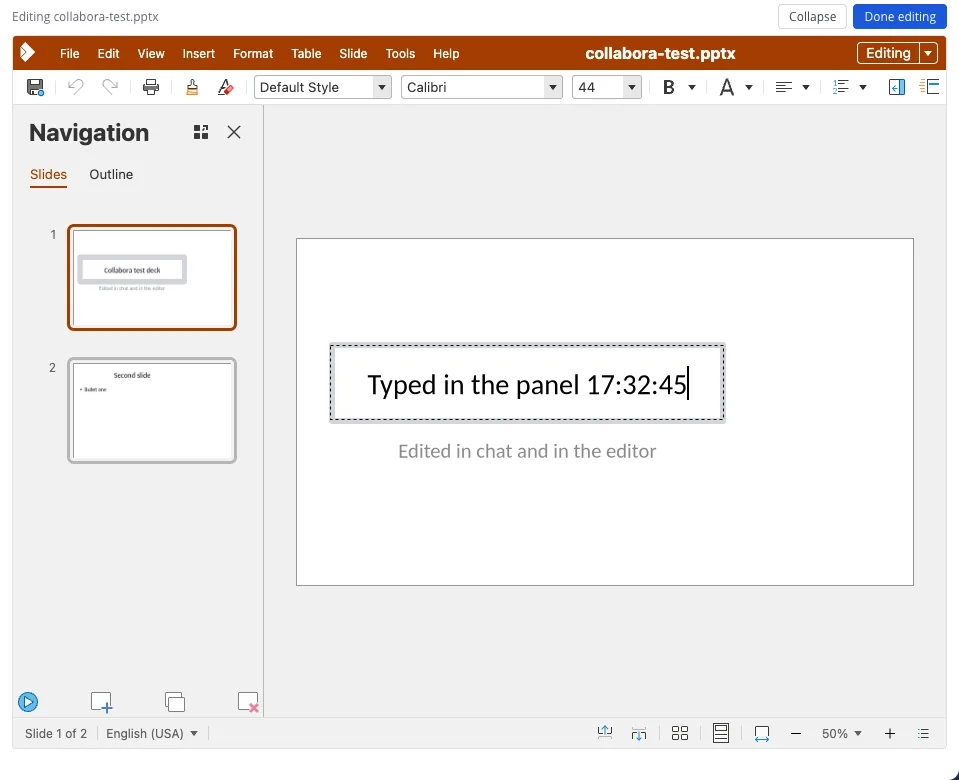Select the Second slide thumbnail
959x780 pixels.
(x=152, y=410)
